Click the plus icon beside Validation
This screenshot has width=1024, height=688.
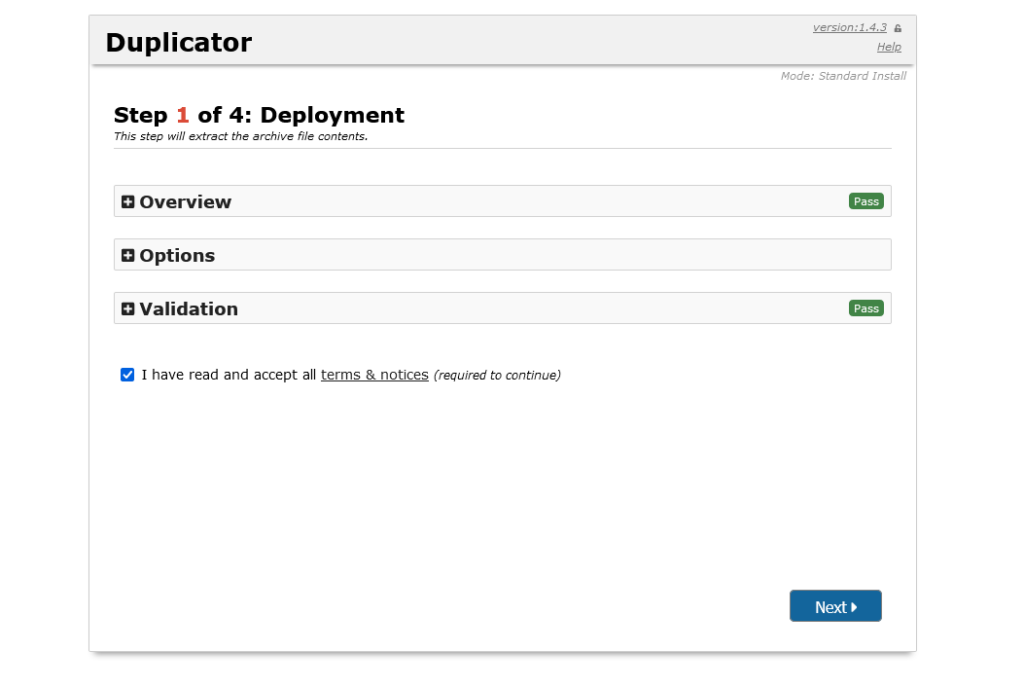(x=128, y=308)
